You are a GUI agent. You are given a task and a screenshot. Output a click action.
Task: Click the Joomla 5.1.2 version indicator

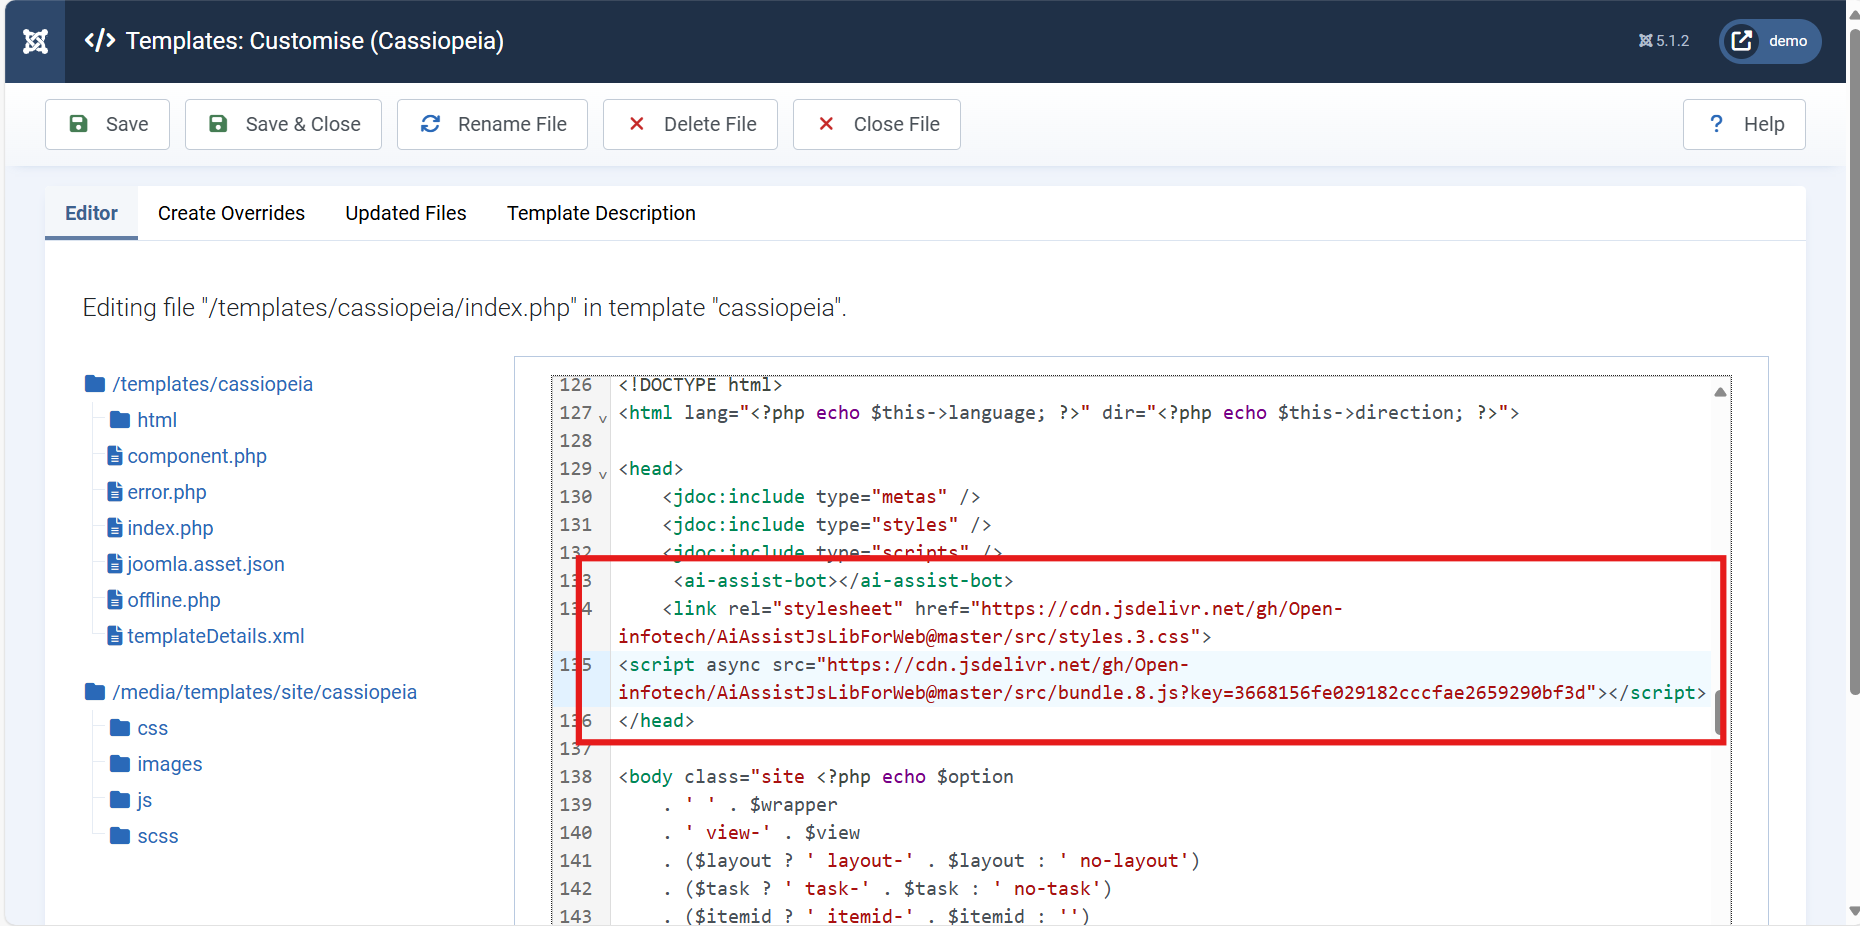tap(1663, 41)
